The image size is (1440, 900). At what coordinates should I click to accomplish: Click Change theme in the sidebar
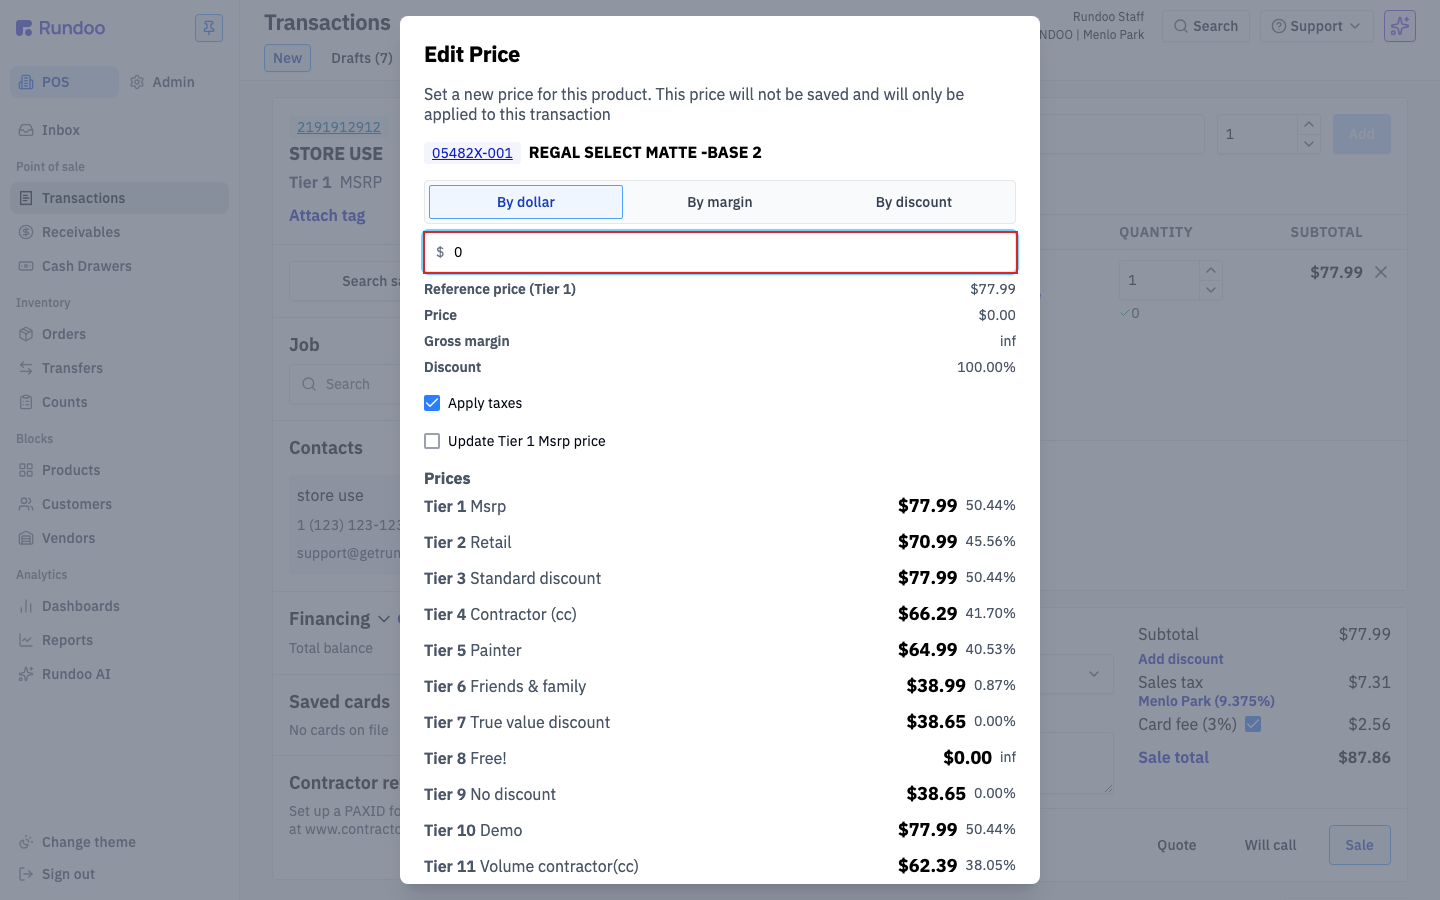pos(120,842)
